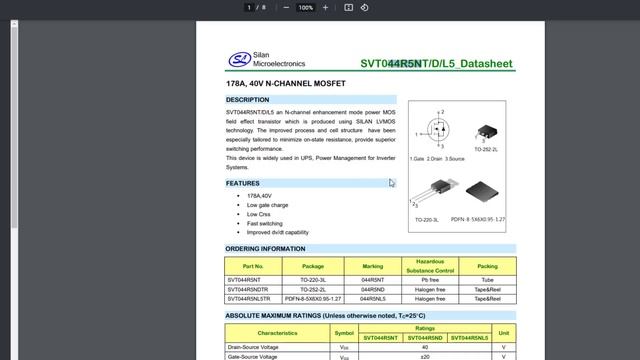The height and width of the screenshot is (360, 640).
Task: Click the Package column header
Action: (x=313, y=266)
